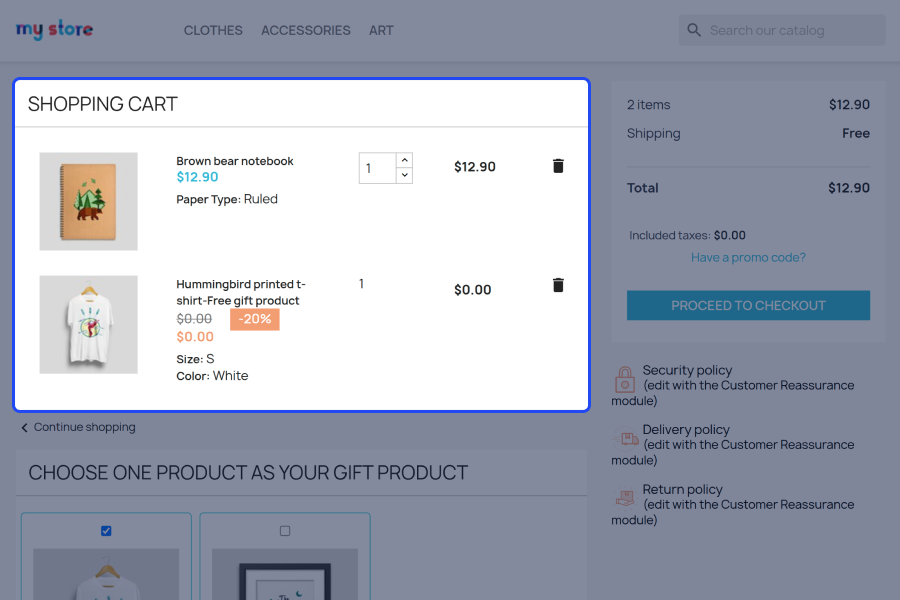900x600 pixels.
Task: Click the -20% discount badge
Action: (x=255, y=319)
